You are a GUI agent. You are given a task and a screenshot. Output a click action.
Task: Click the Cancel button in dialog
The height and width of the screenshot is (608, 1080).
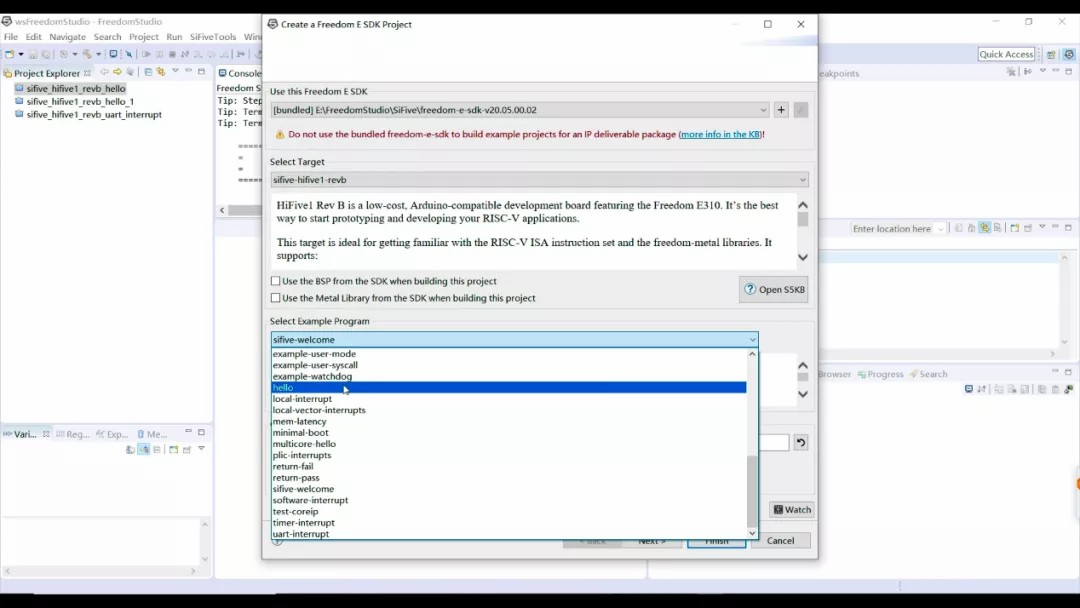coord(780,541)
